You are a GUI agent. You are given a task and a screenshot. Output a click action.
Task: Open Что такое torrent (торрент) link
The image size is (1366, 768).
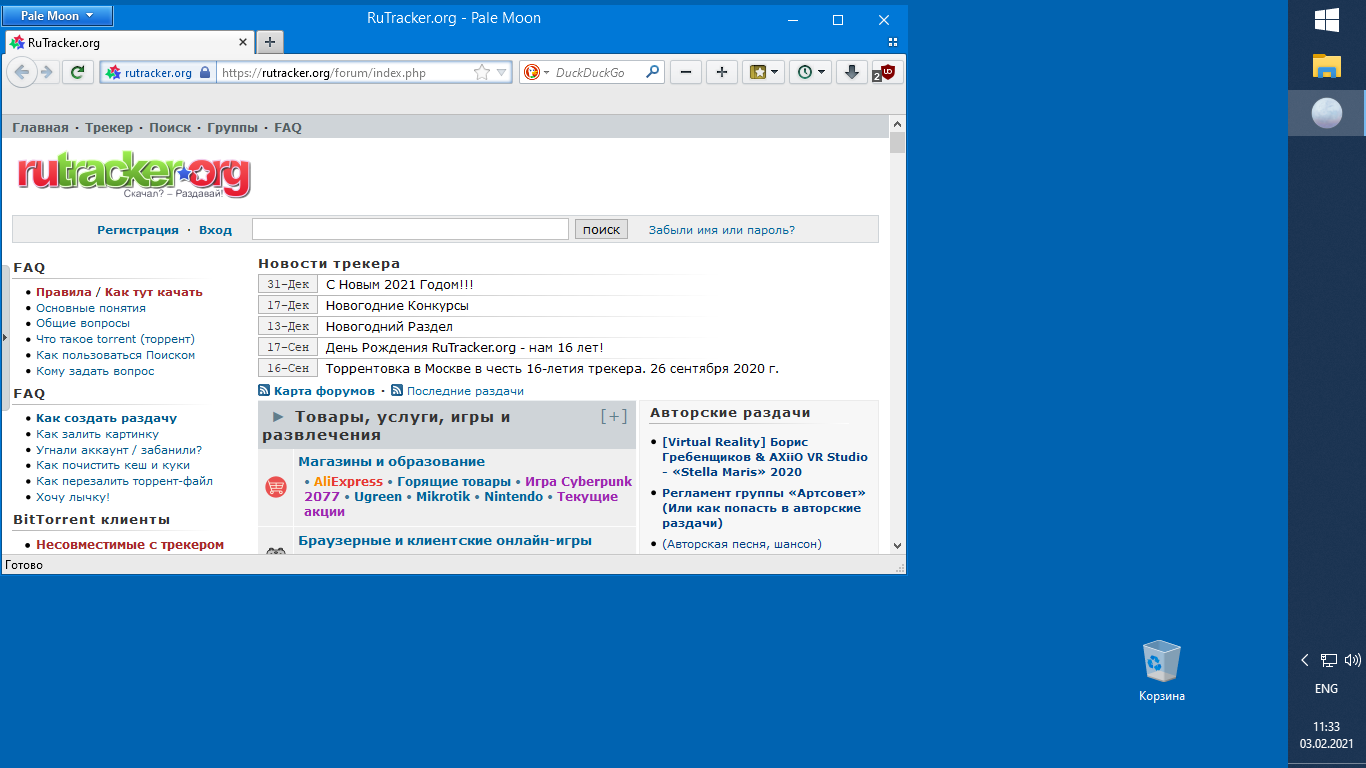(115, 339)
